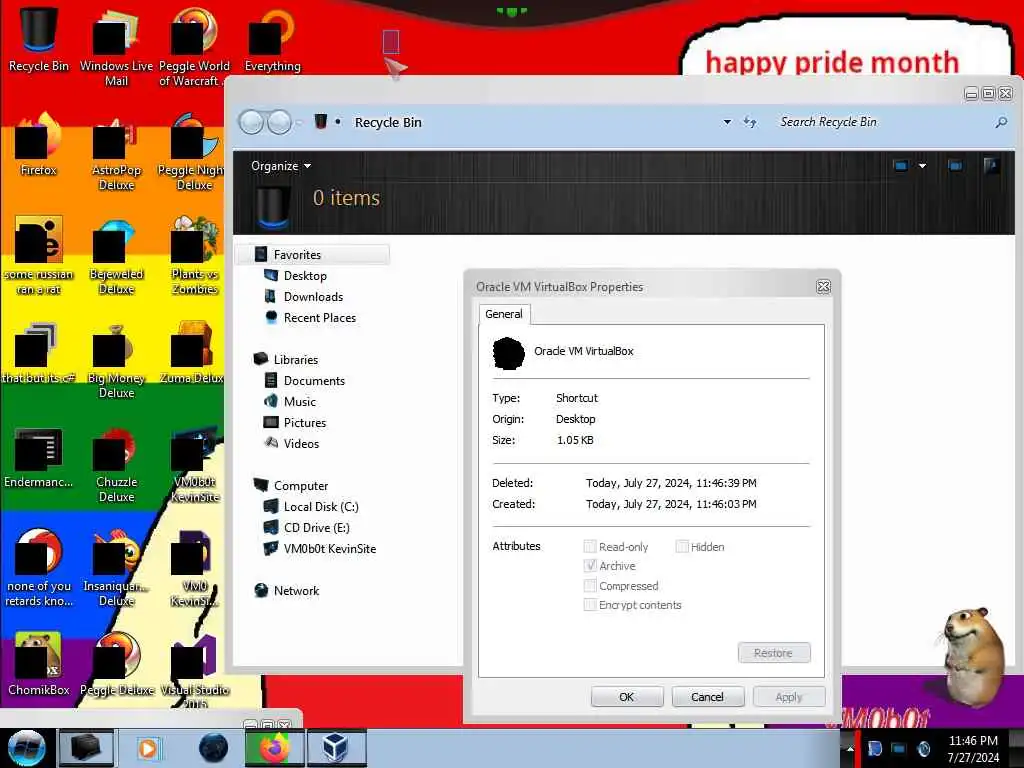This screenshot has height=768, width=1024.
Task: Open media player icon in taskbar
Action: pos(148,748)
